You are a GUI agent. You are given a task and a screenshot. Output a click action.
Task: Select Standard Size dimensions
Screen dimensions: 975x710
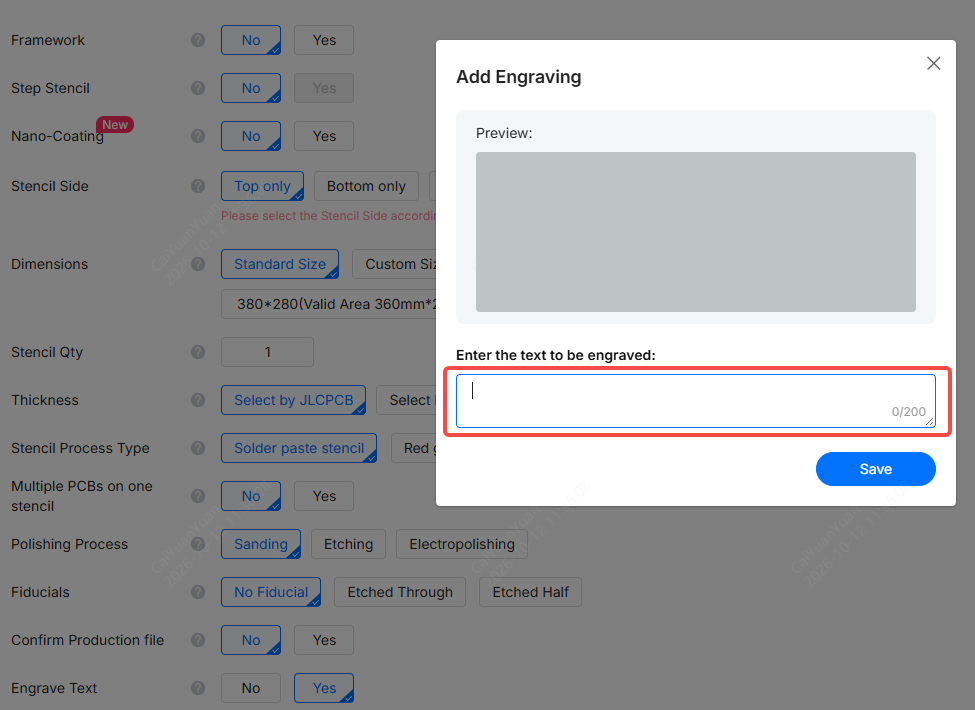coord(280,264)
